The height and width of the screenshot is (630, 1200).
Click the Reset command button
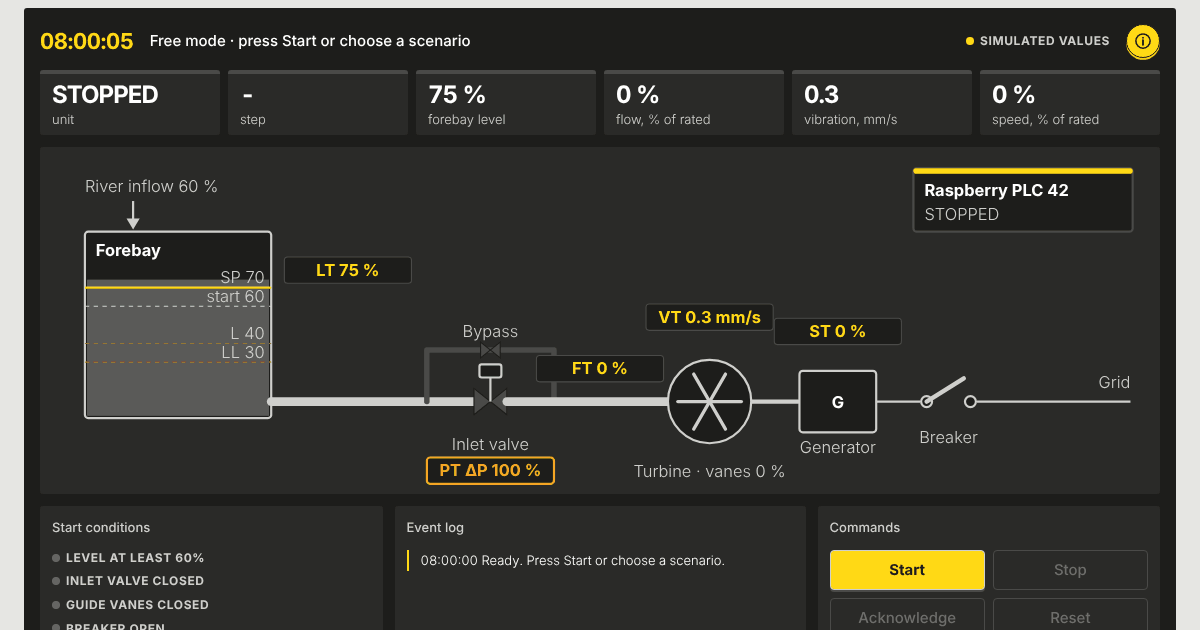(x=1070, y=616)
